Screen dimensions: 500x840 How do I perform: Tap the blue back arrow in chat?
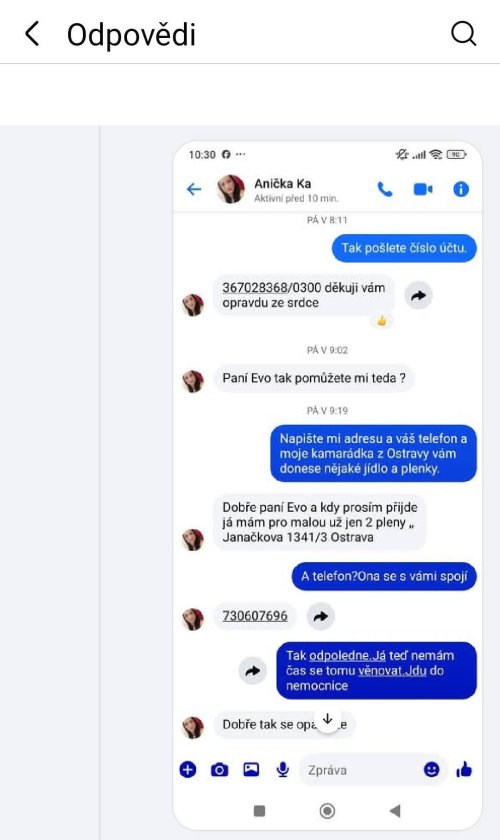193,189
